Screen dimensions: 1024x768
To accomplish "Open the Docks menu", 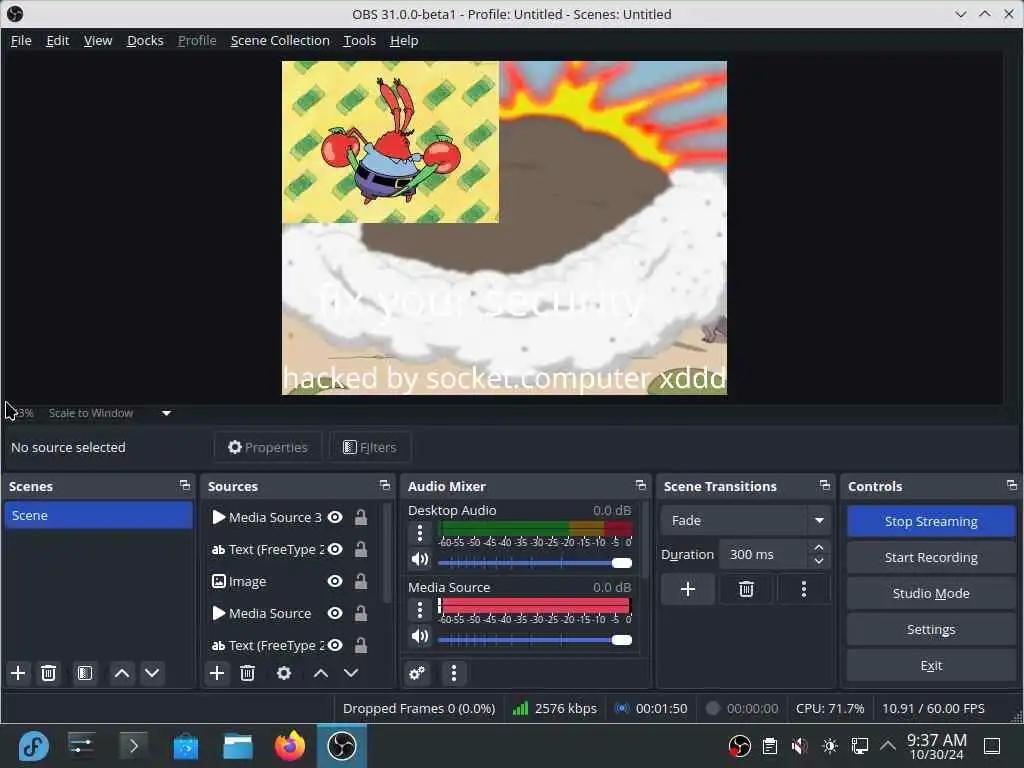I will click(145, 40).
